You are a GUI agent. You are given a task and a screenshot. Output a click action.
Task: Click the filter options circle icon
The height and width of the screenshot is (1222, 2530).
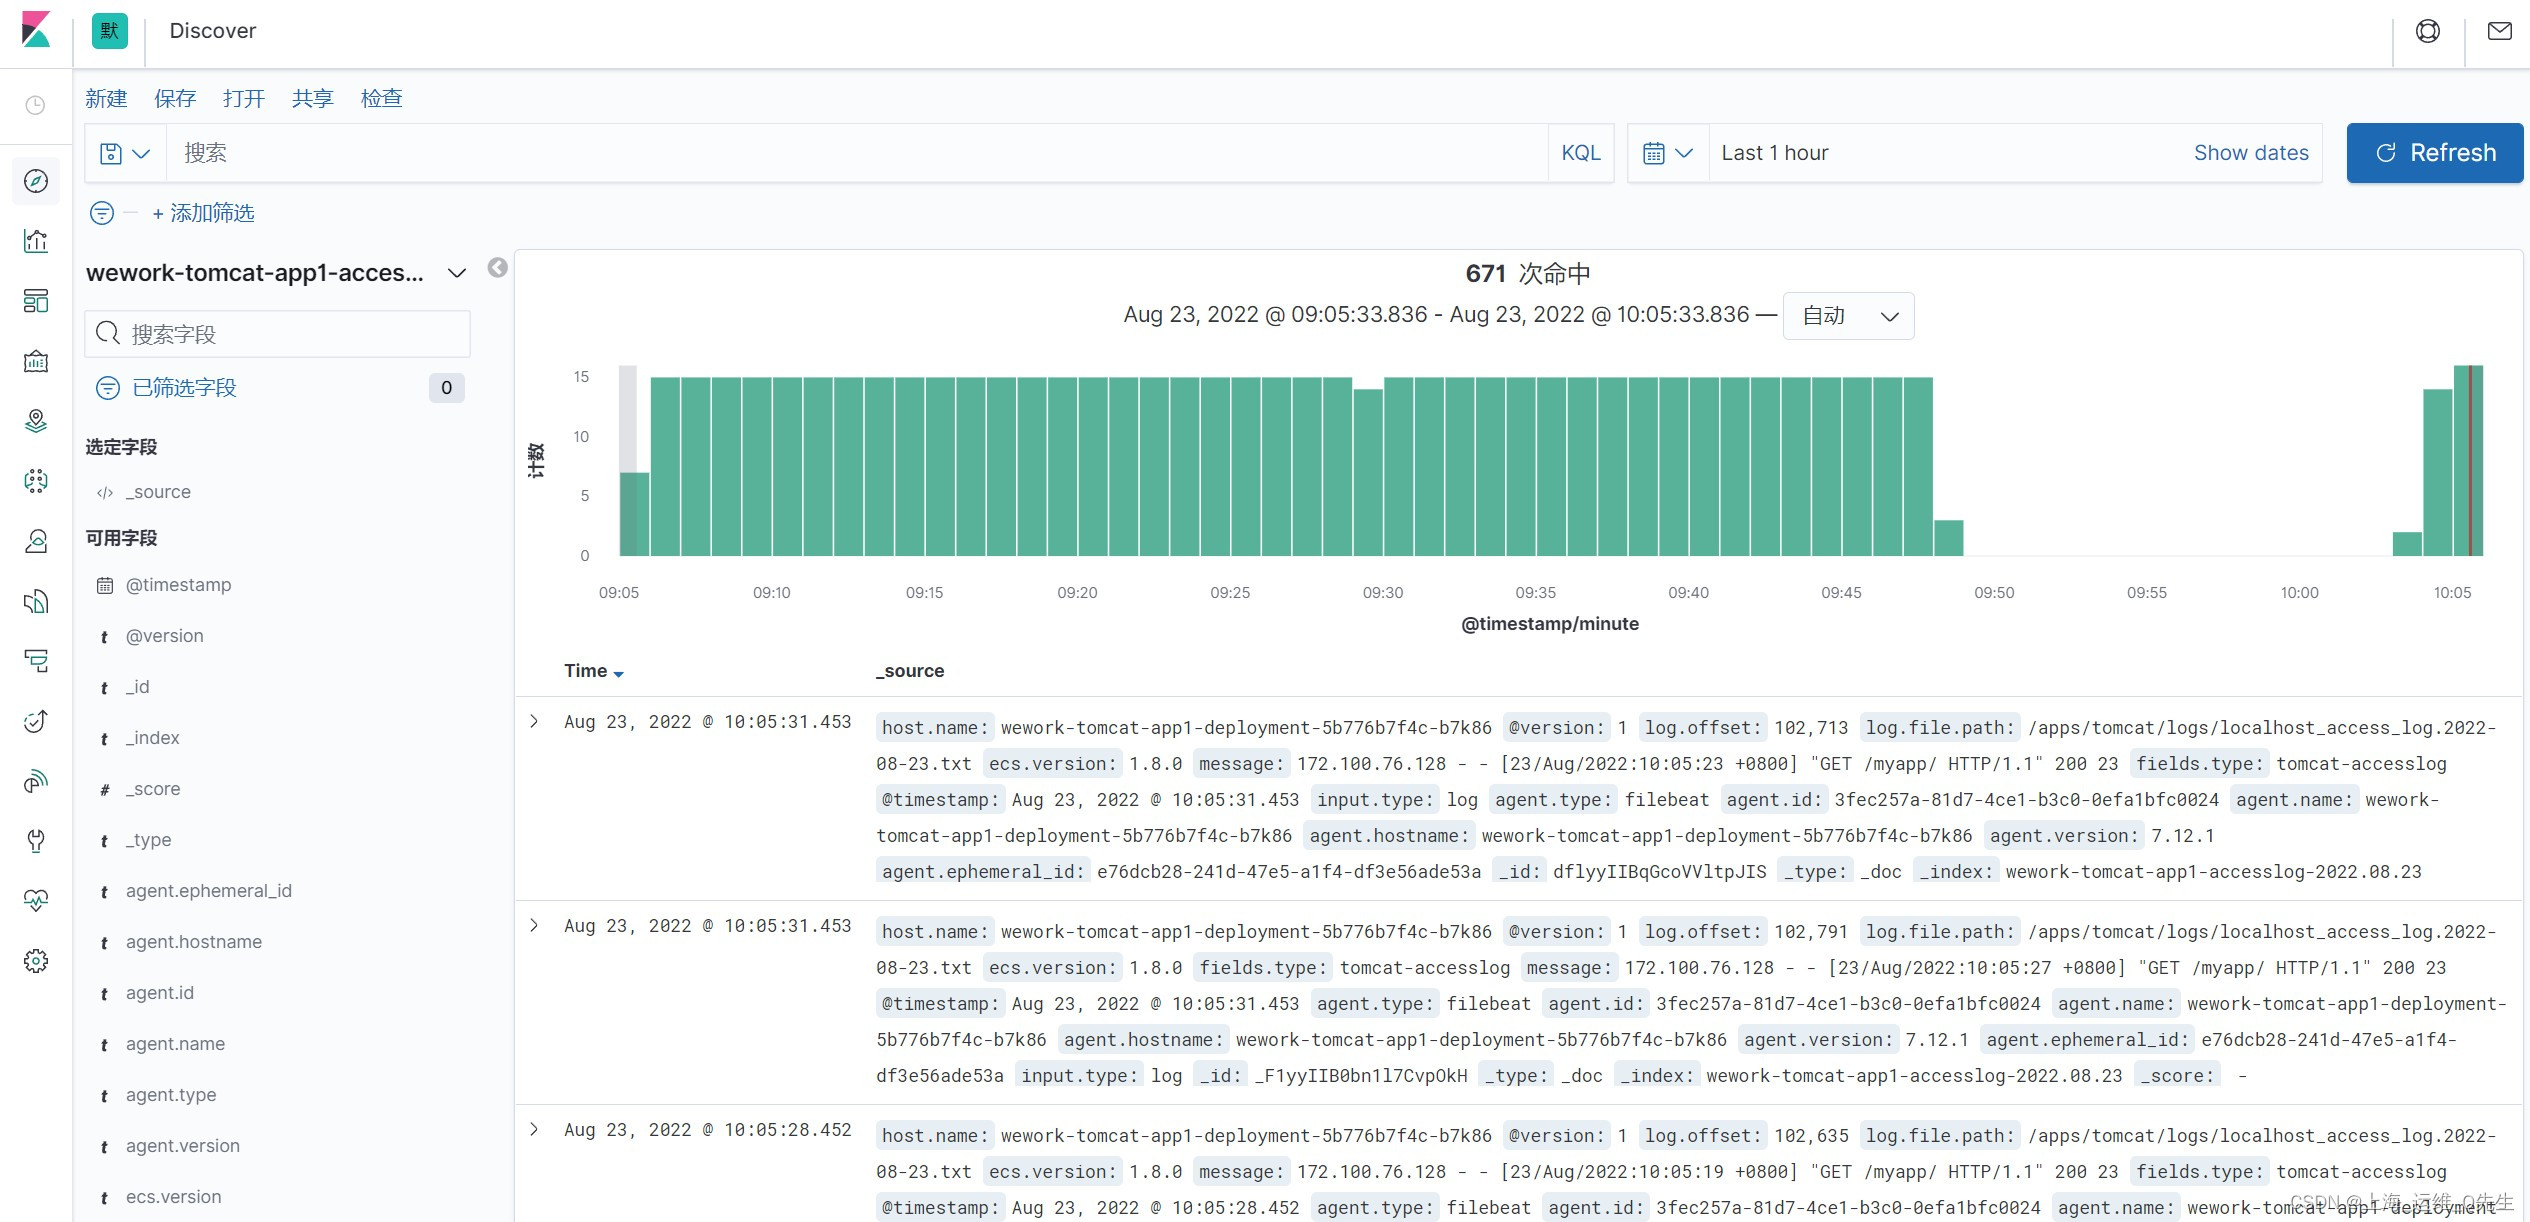102,213
